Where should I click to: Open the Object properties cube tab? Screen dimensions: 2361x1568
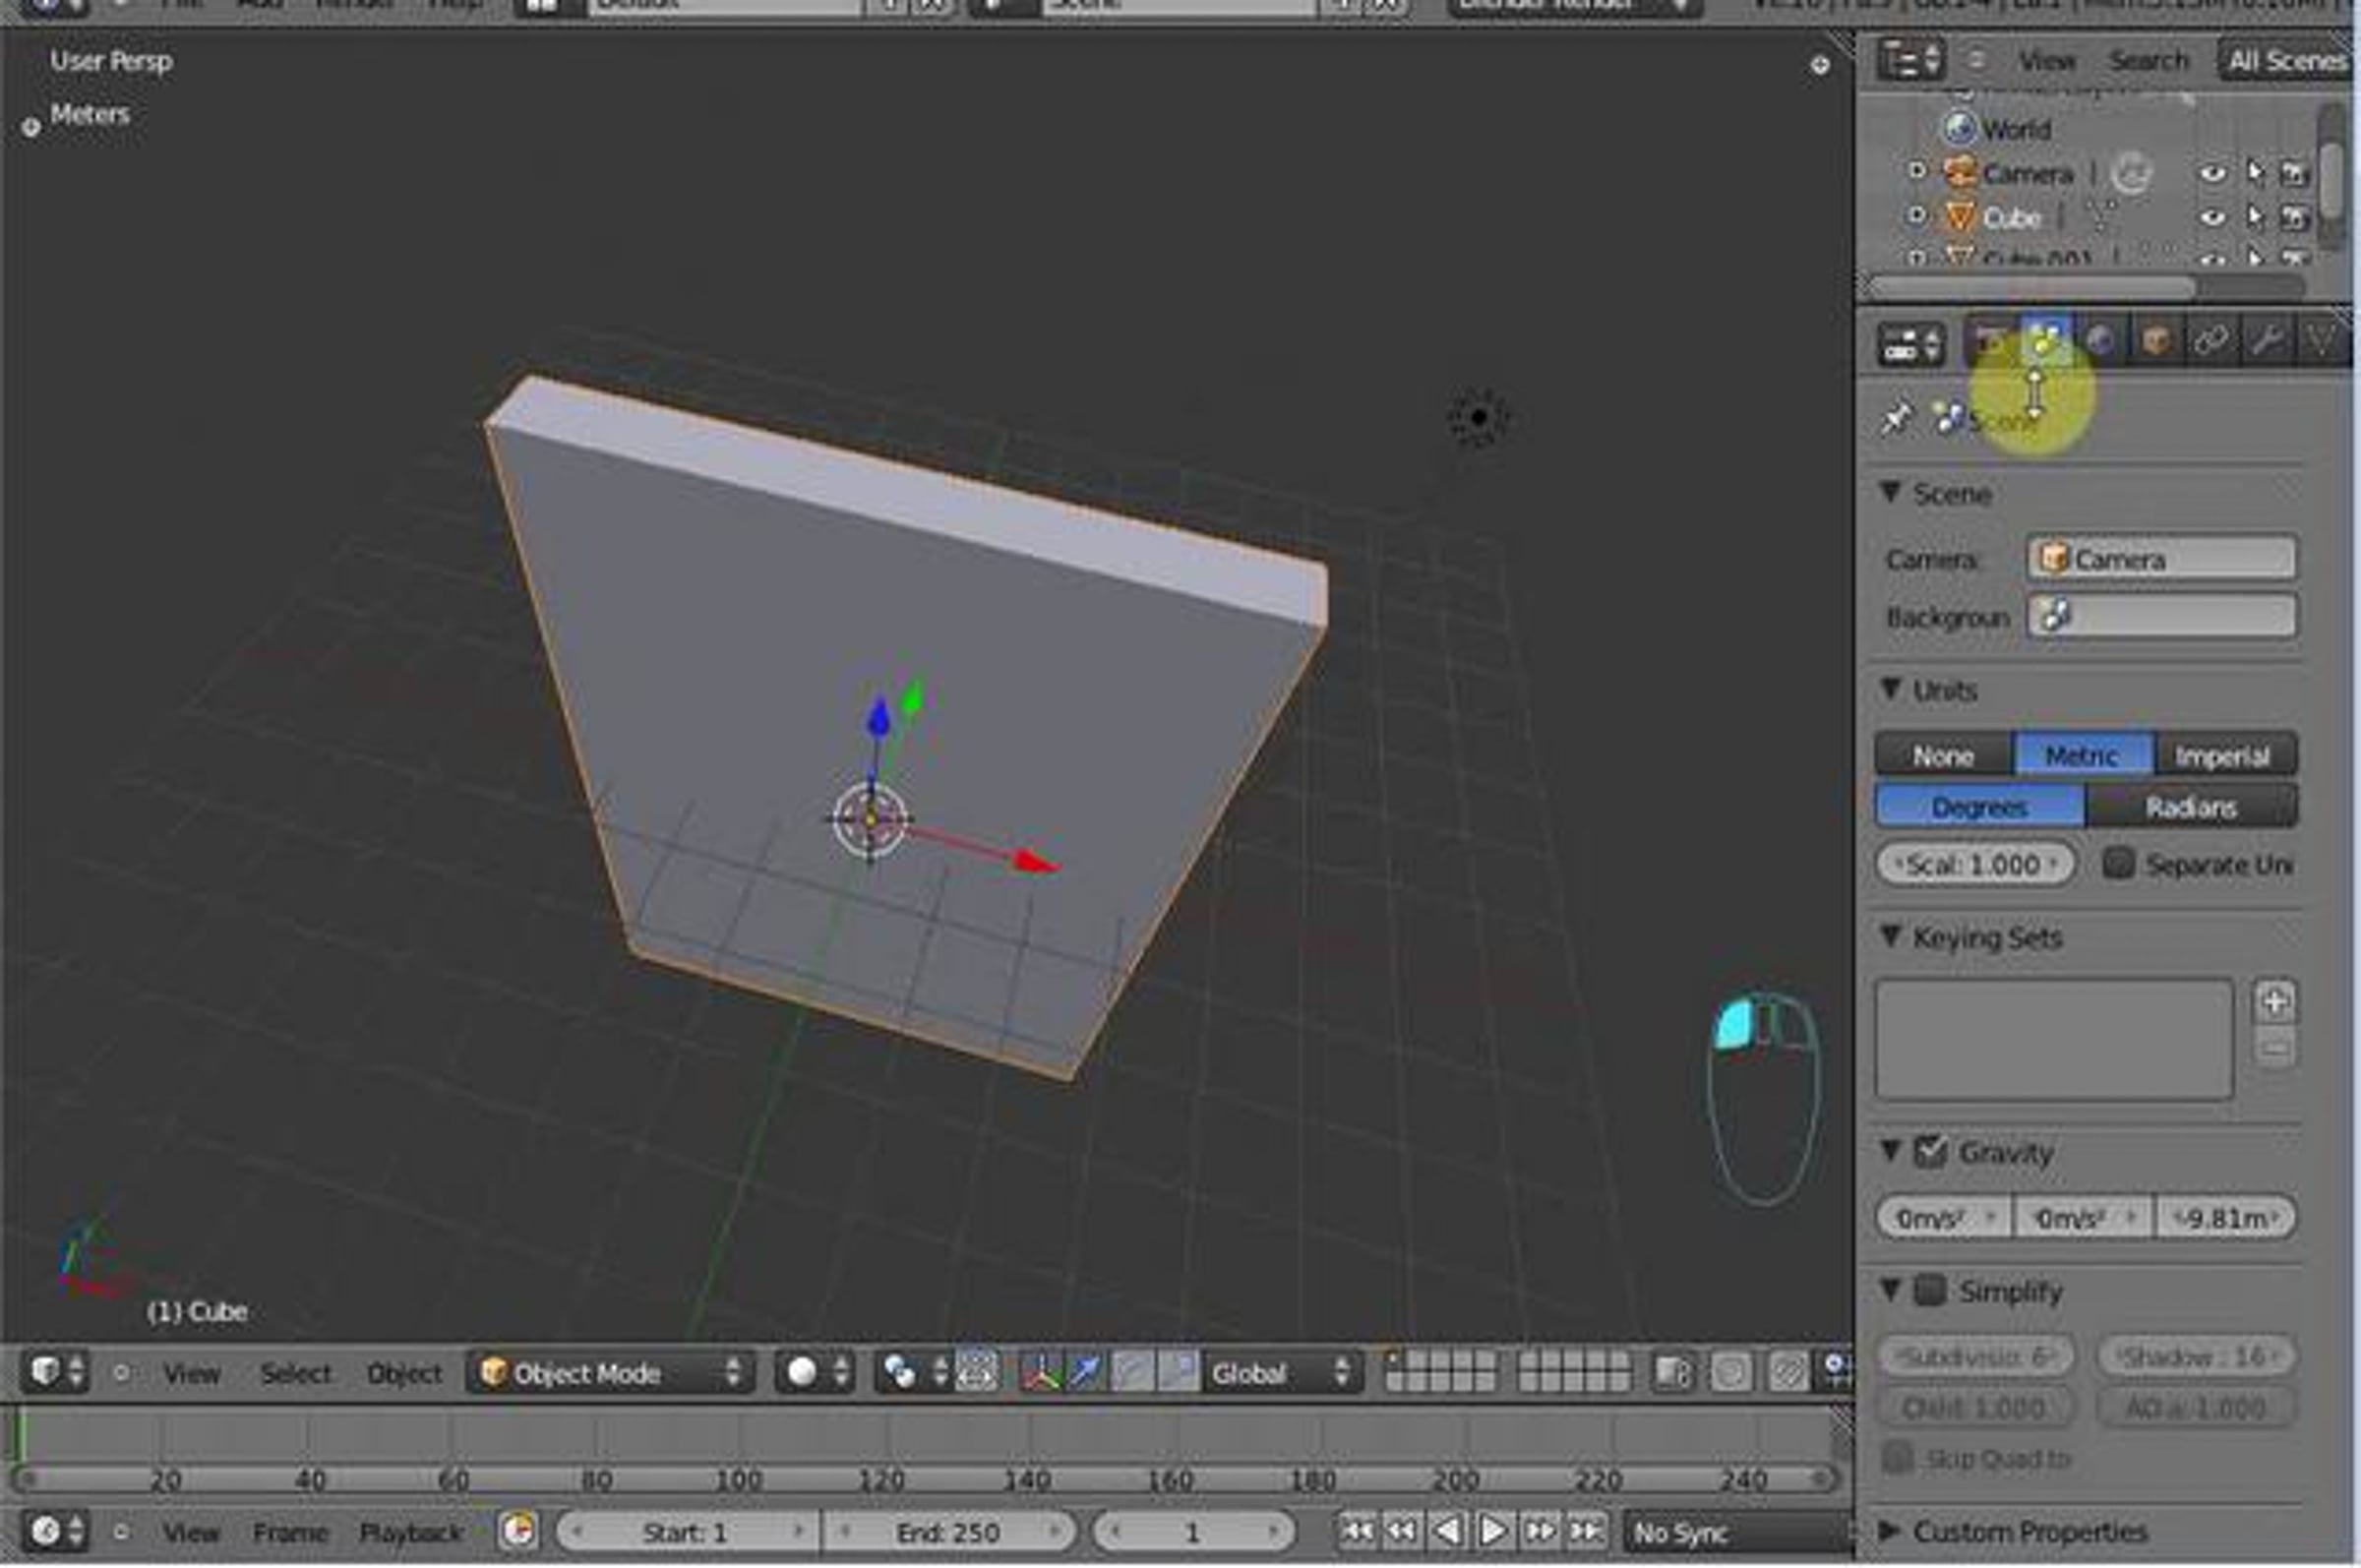click(x=2155, y=342)
